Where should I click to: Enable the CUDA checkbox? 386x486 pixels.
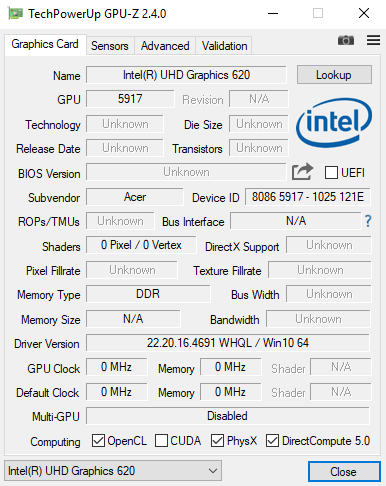(161, 441)
